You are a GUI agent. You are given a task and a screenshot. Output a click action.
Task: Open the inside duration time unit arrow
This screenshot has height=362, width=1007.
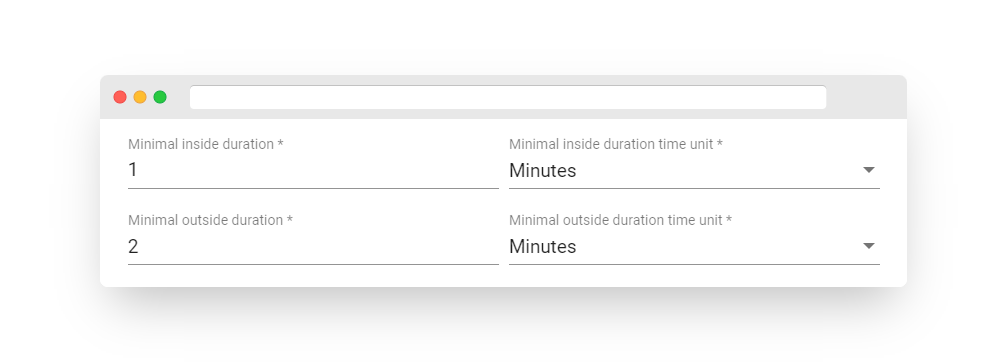tap(868, 170)
